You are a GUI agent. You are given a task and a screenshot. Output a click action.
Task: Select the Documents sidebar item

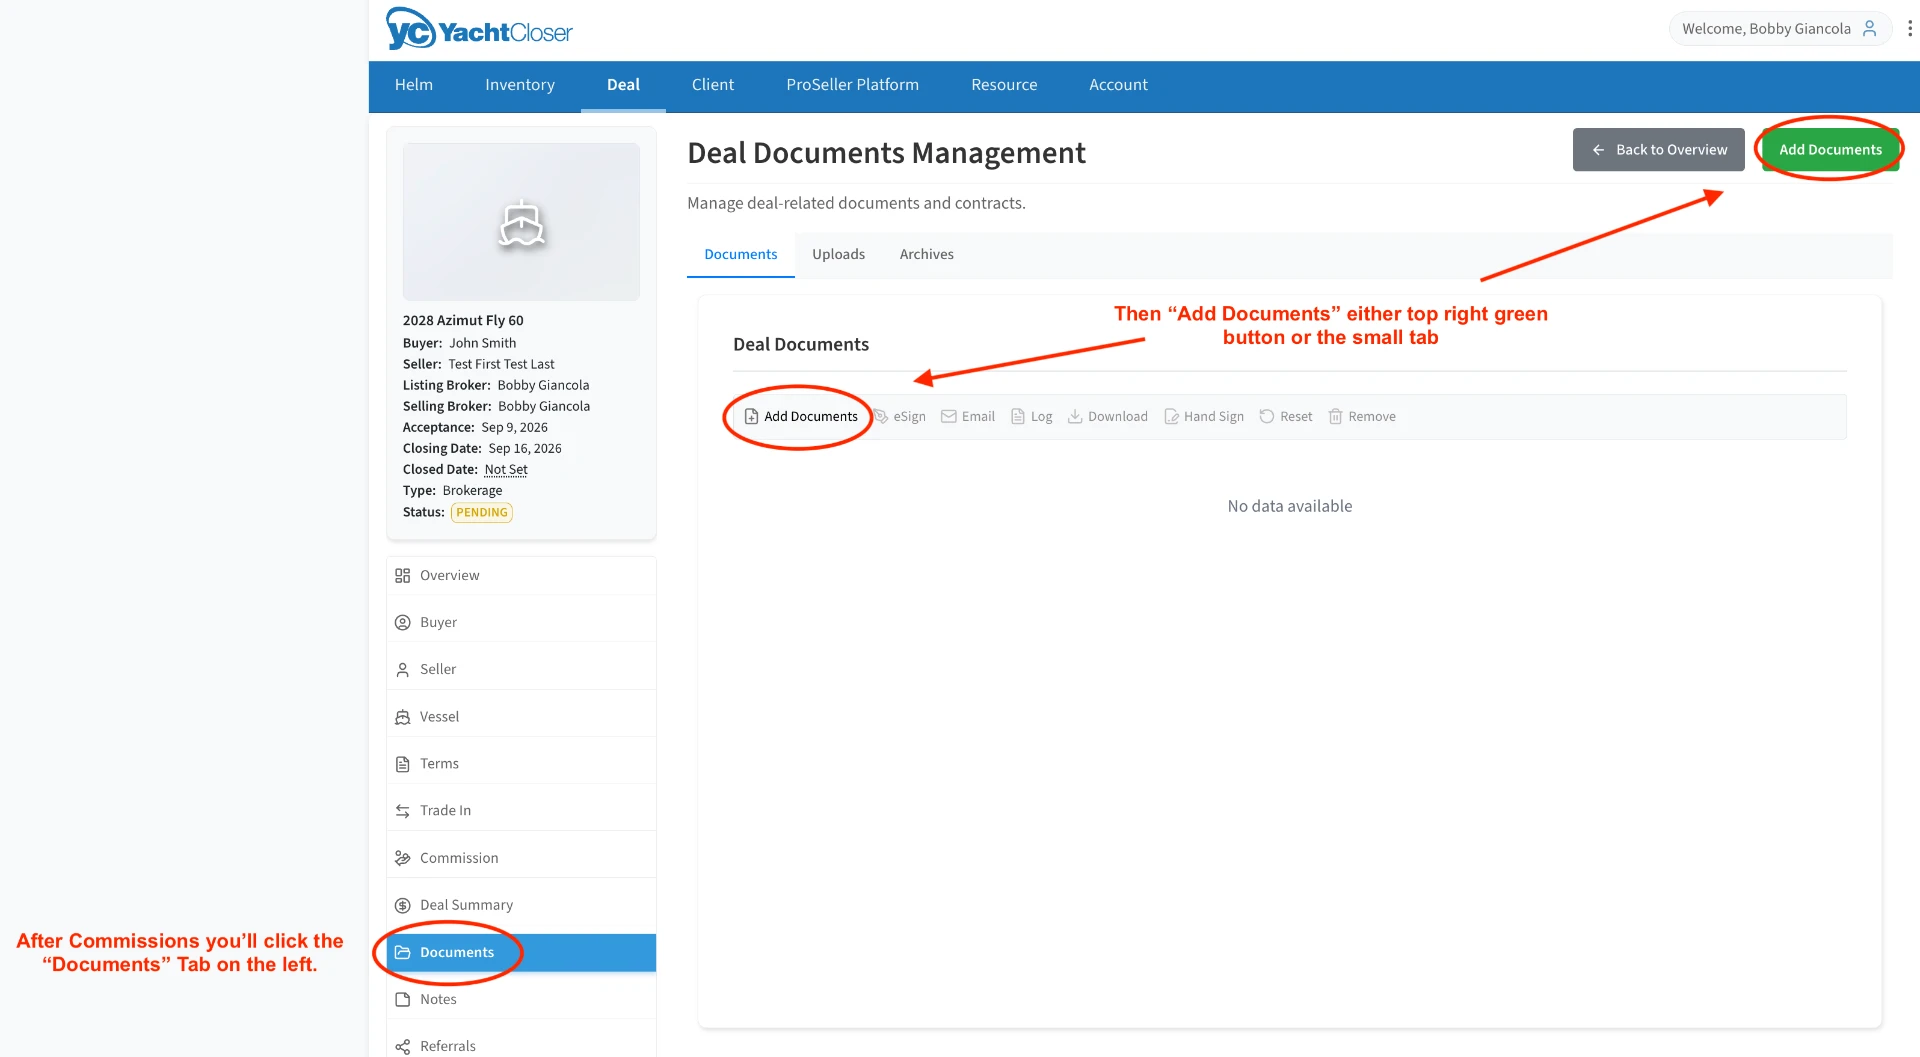click(x=521, y=953)
